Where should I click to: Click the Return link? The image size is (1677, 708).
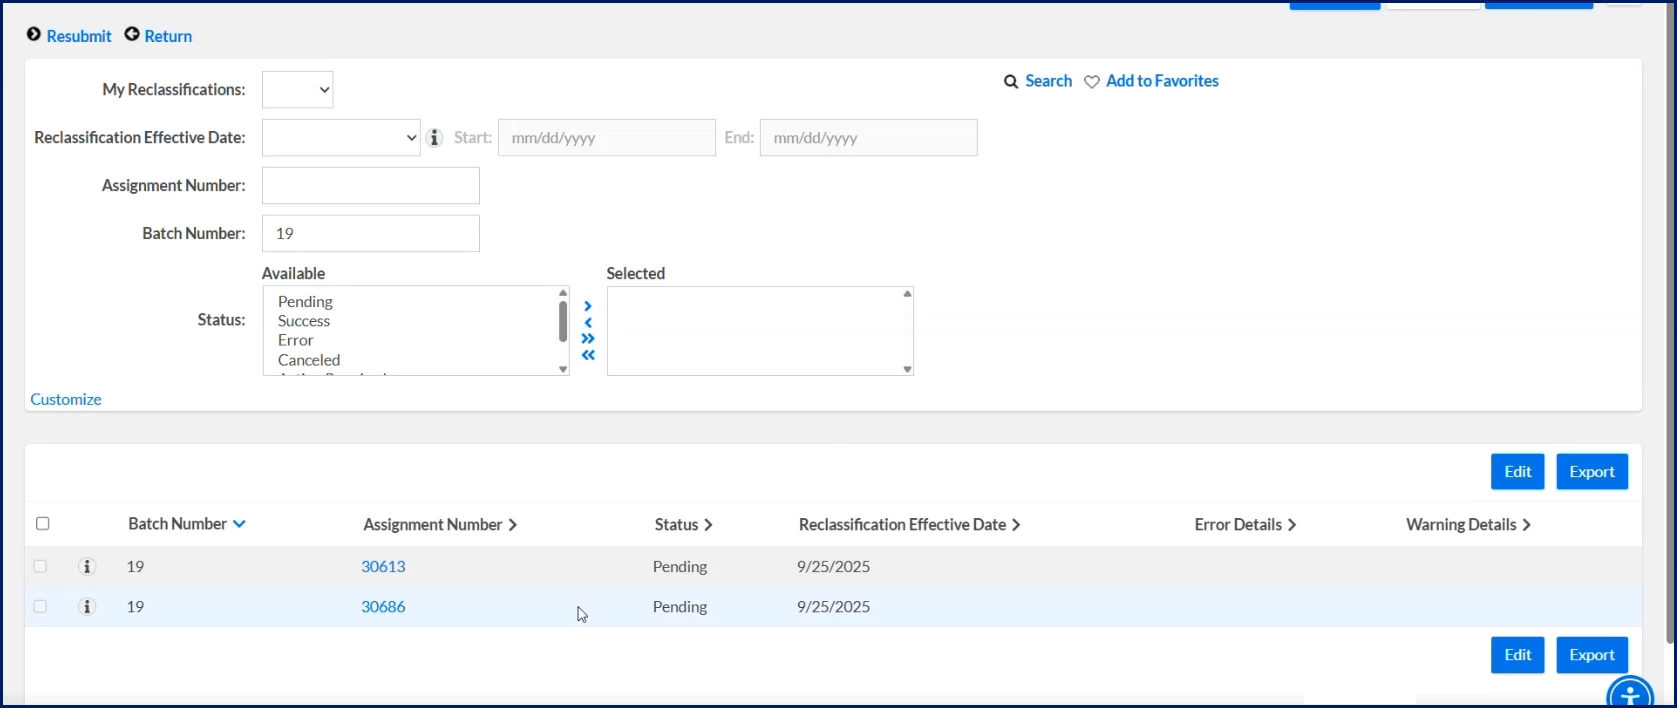(x=168, y=36)
